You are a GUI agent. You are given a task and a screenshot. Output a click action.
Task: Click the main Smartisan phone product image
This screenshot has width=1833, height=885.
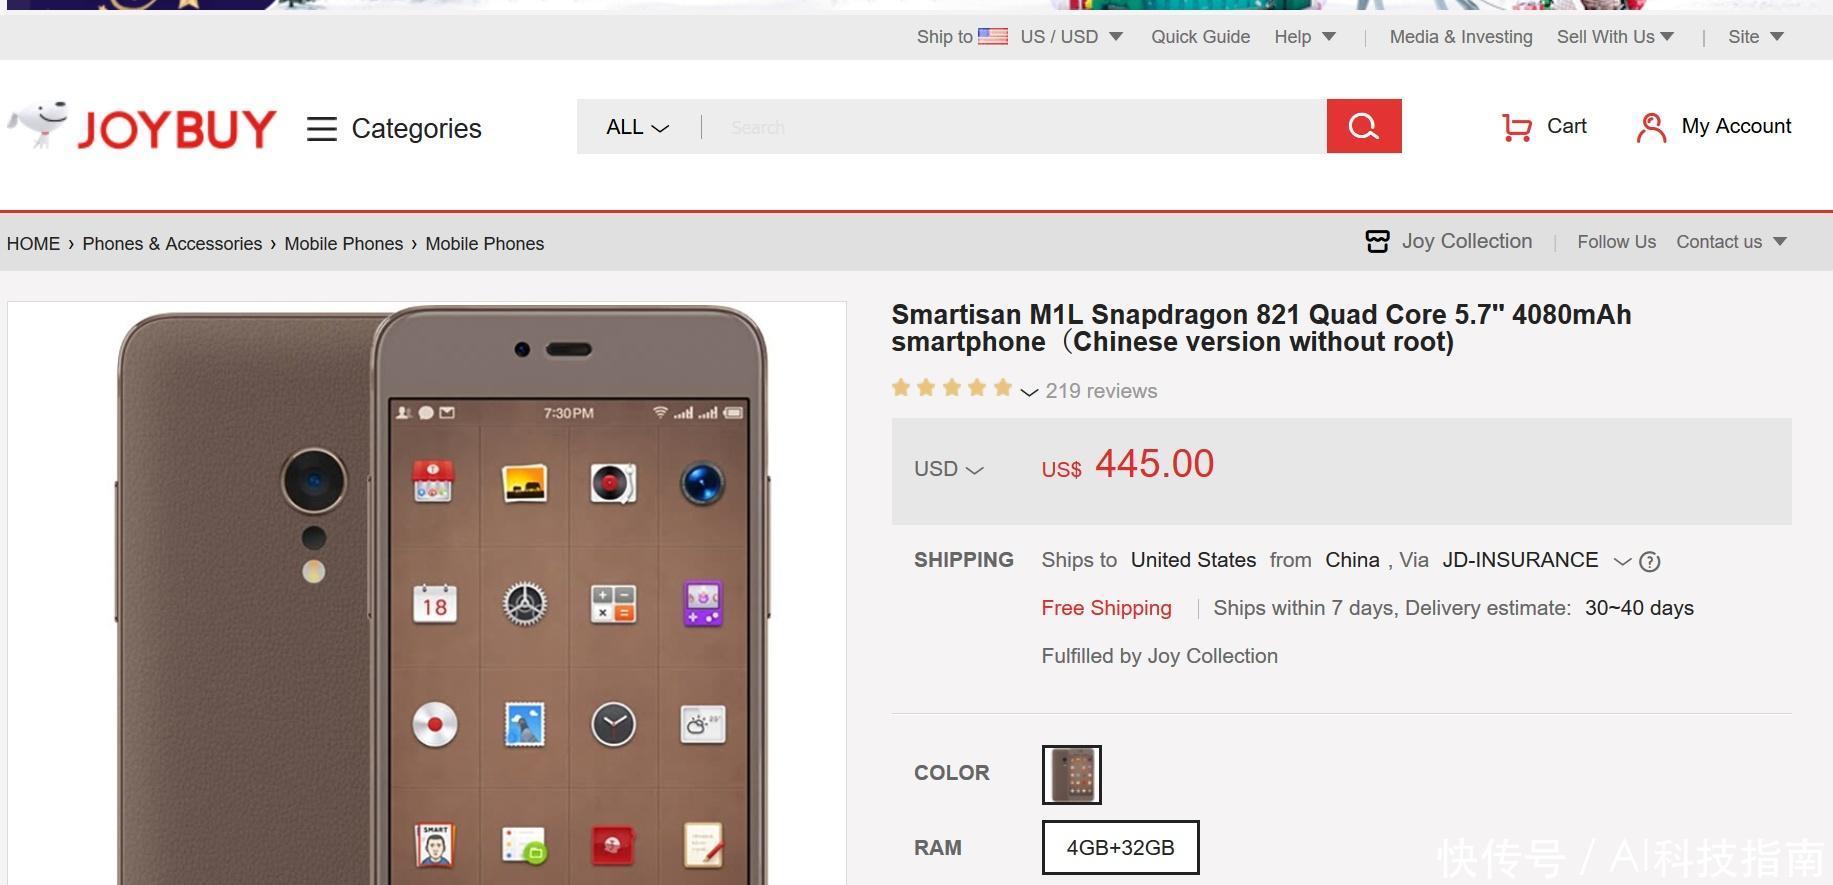(x=427, y=594)
